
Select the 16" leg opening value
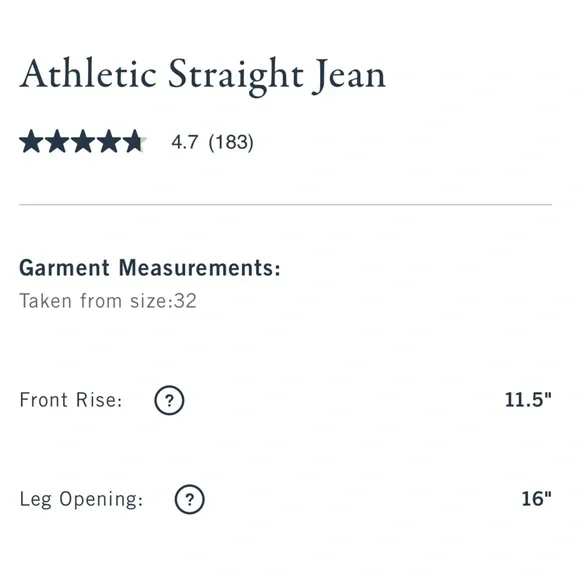coord(536,499)
